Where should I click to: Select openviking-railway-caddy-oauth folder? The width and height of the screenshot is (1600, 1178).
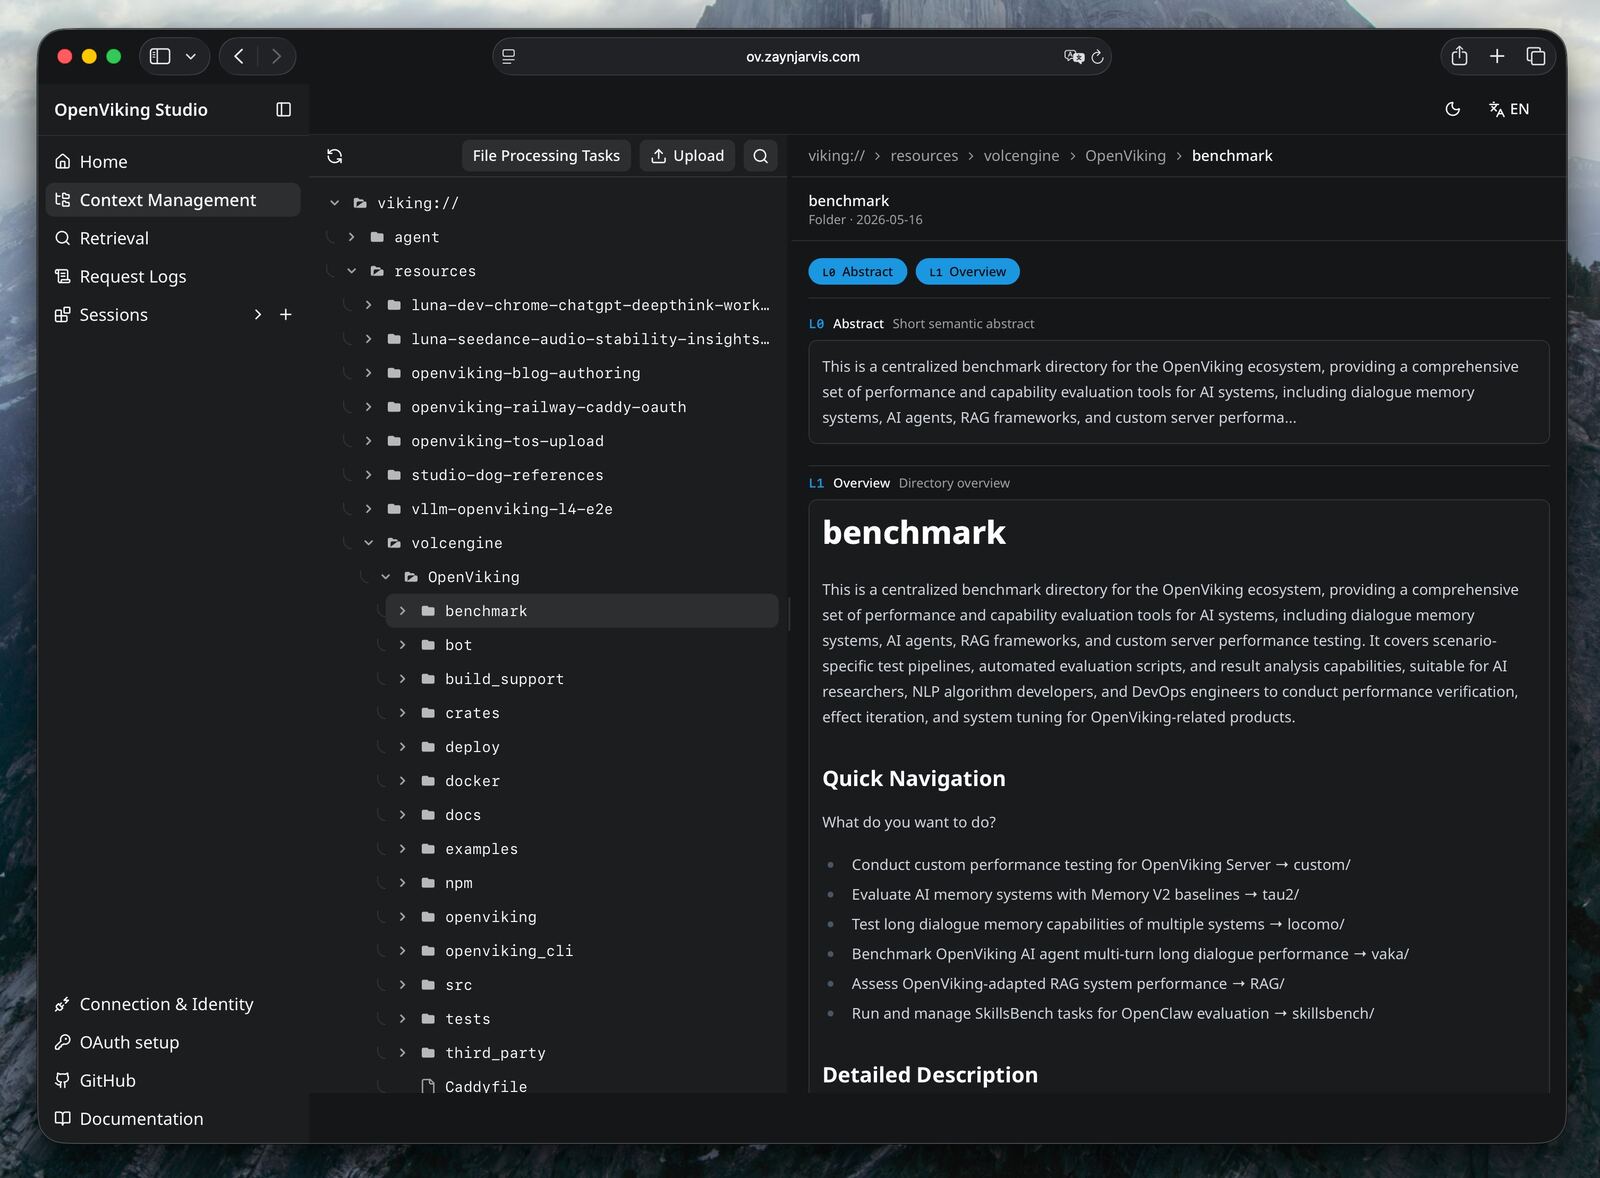[565, 407]
